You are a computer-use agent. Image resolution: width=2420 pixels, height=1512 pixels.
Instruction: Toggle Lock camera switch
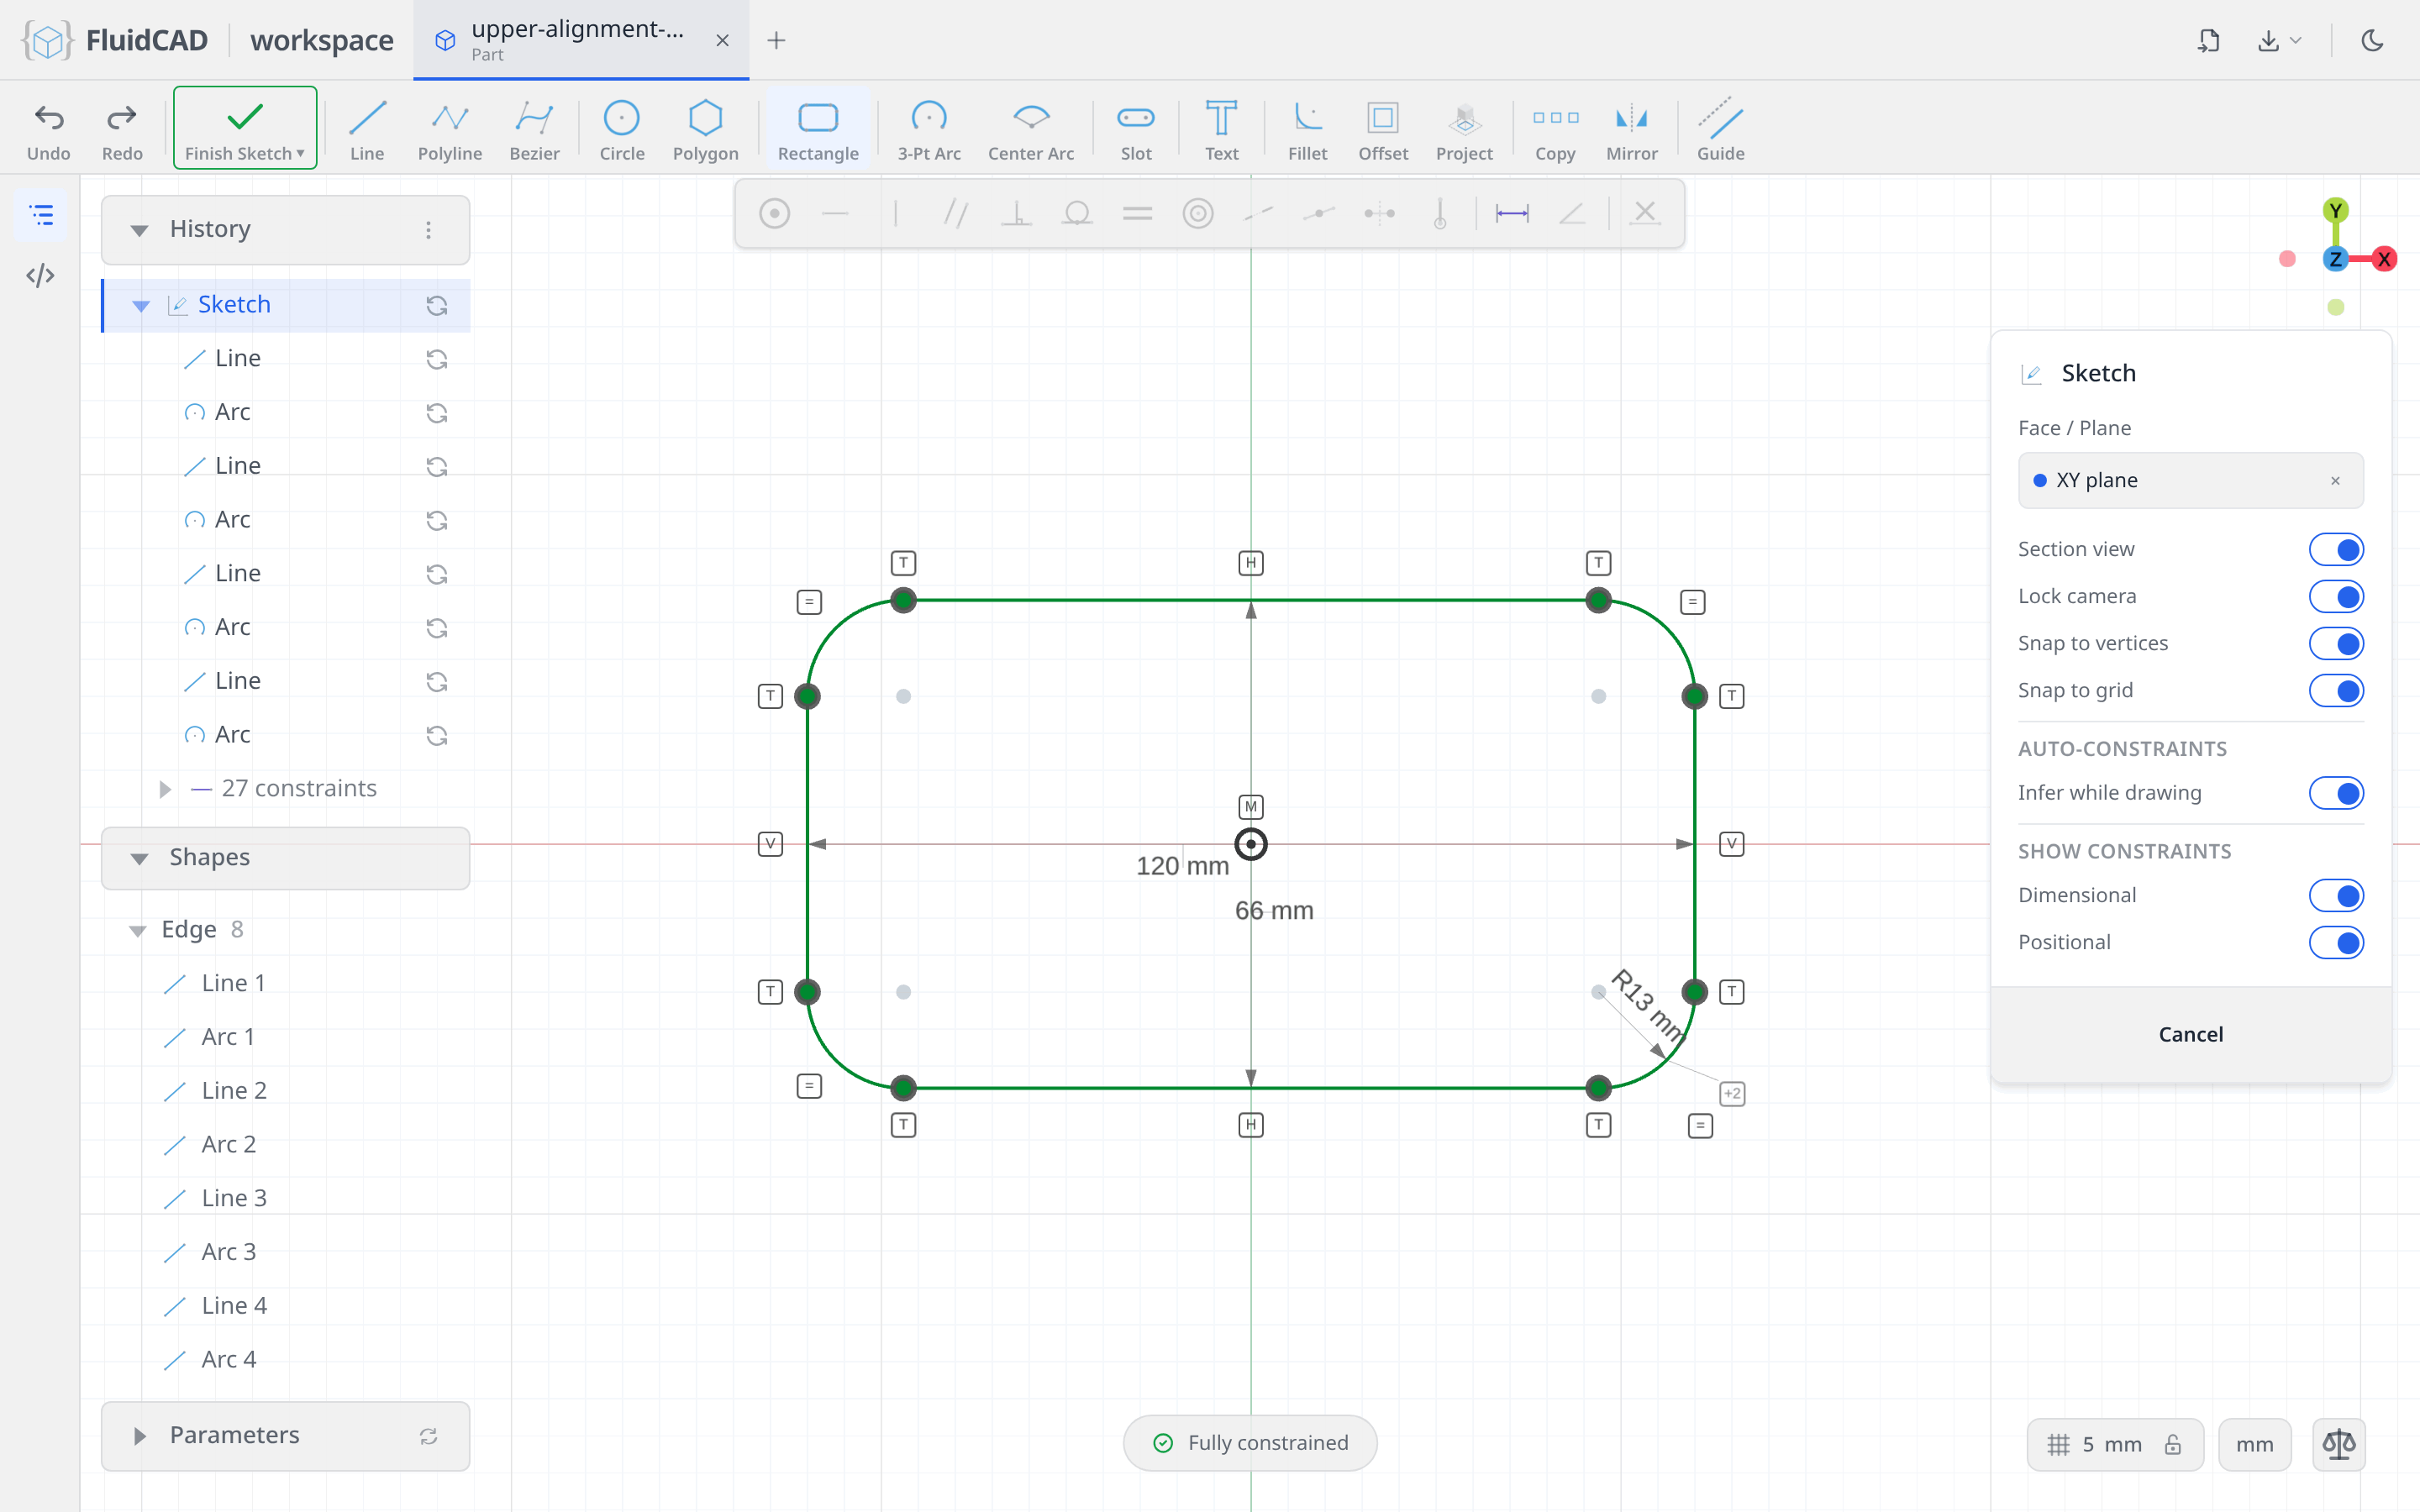coord(2336,596)
